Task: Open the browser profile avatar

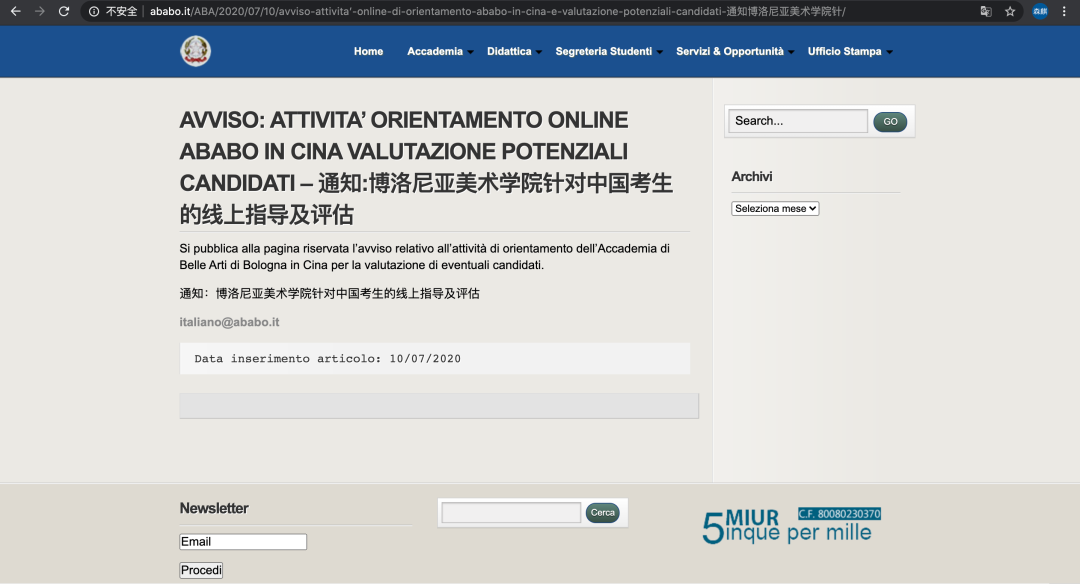Action: click(x=1039, y=11)
